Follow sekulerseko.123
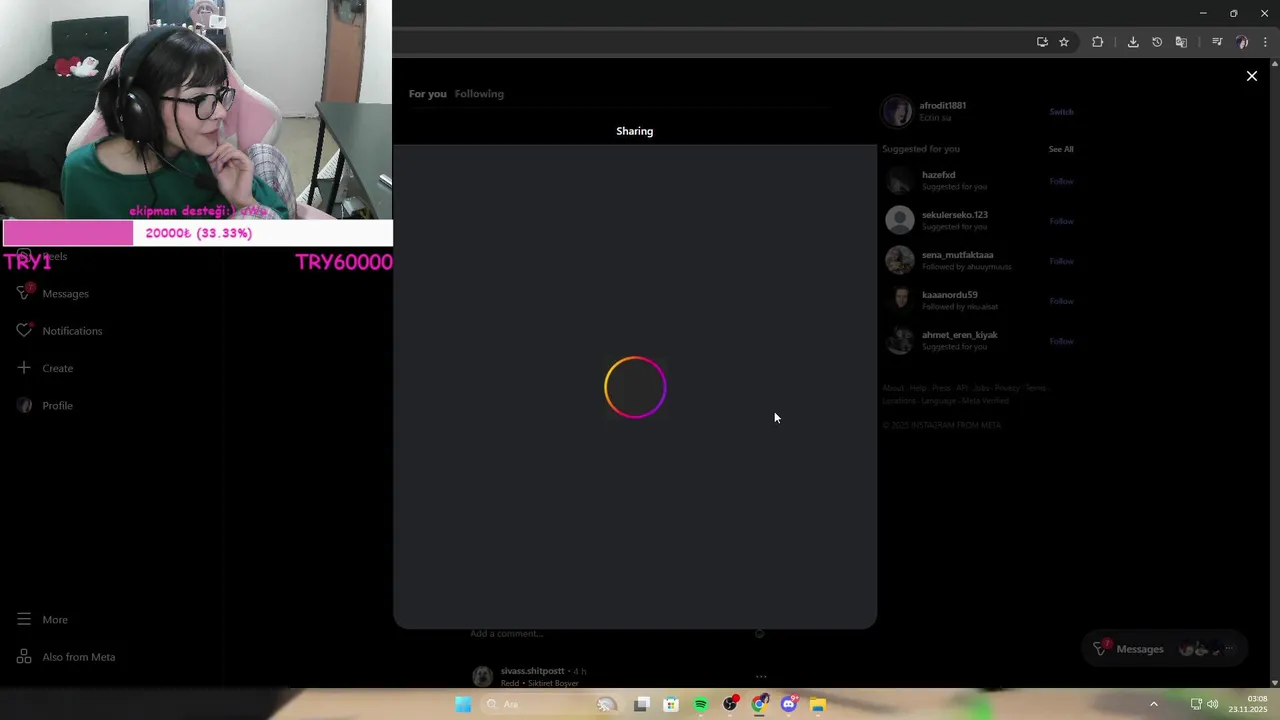Image resolution: width=1280 pixels, height=720 pixels. (x=1061, y=221)
